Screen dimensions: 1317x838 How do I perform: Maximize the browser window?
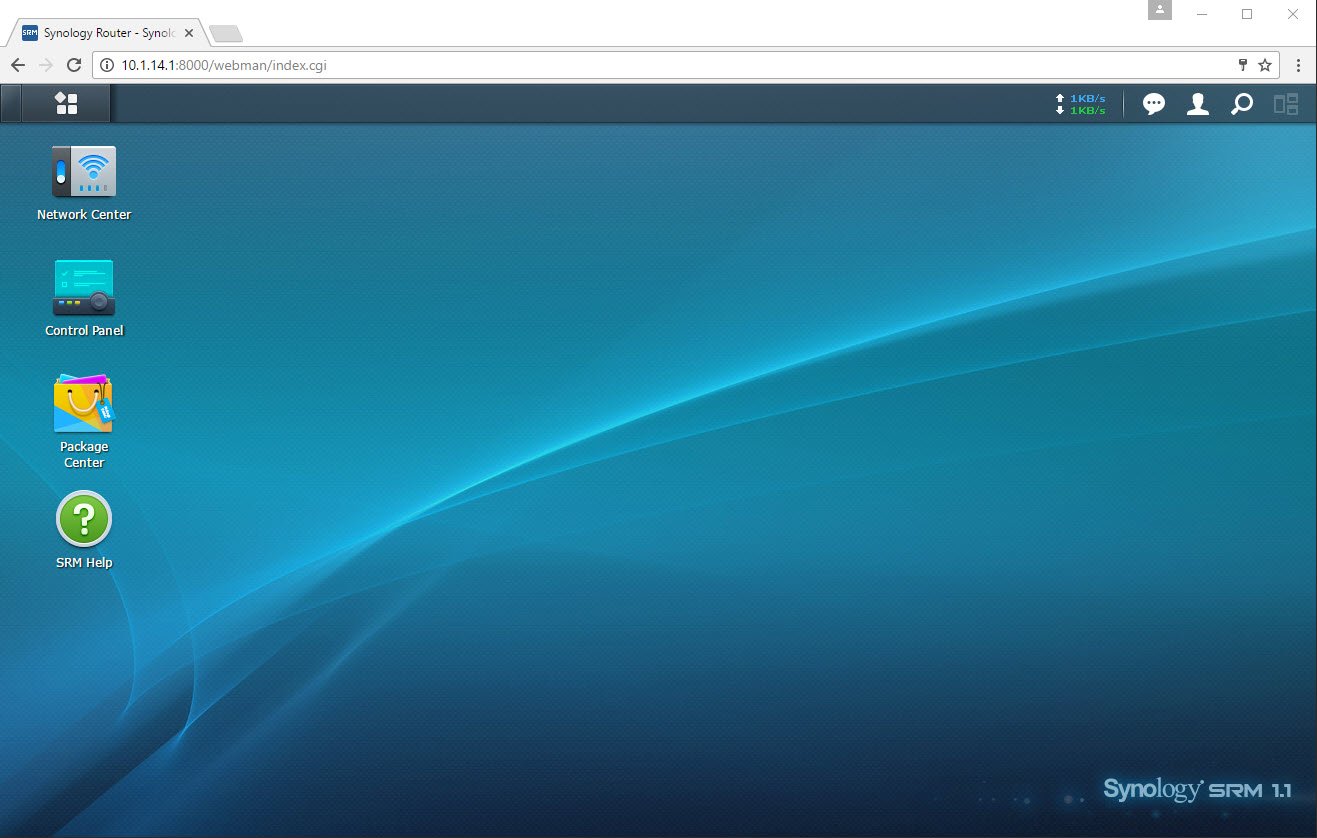pyautogui.click(x=1247, y=13)
